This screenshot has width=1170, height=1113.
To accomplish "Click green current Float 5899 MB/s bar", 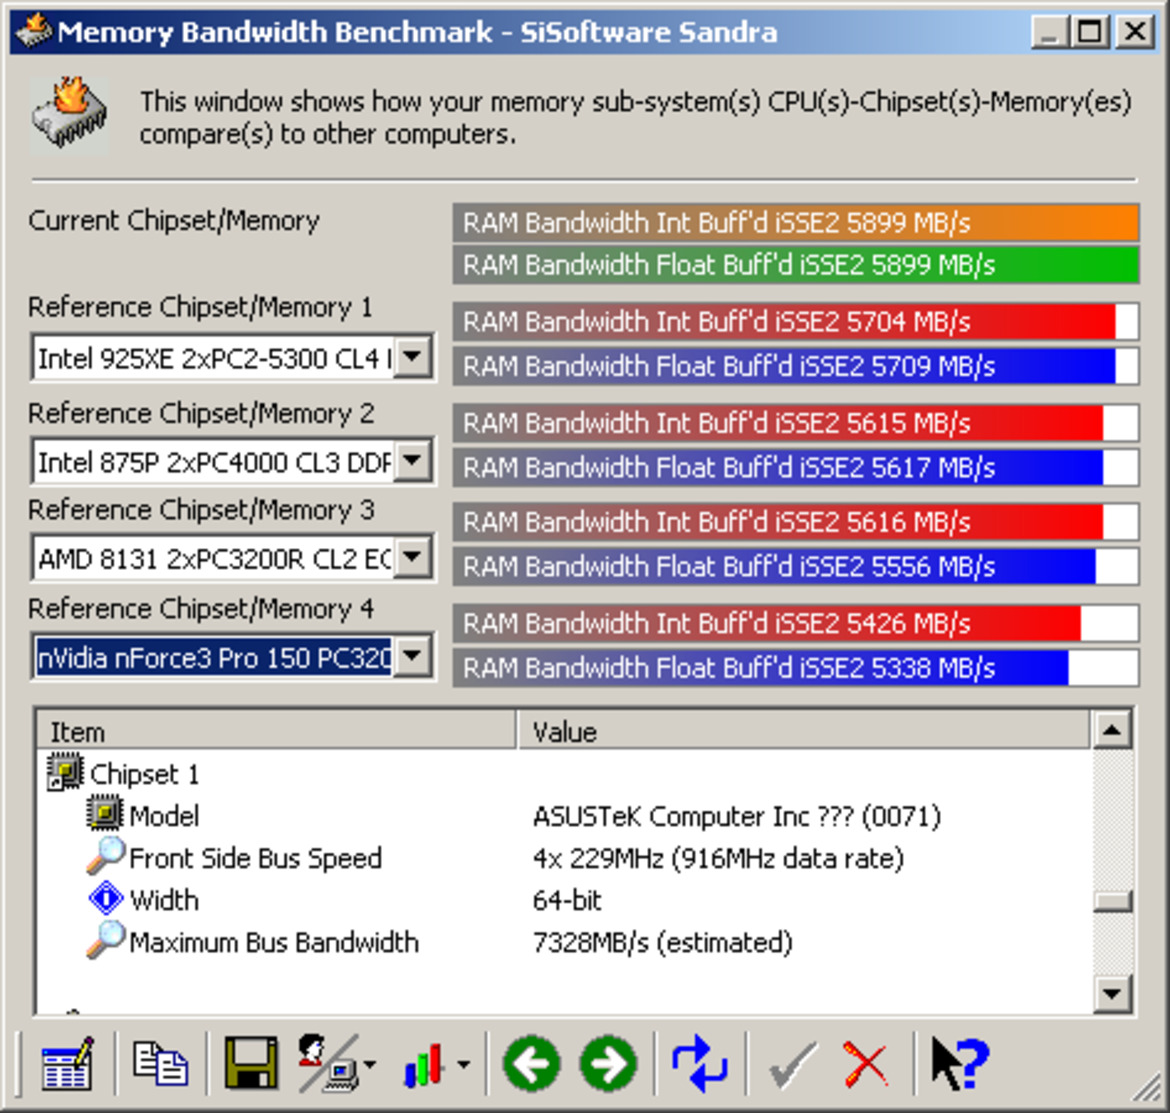I will point(795,265).
